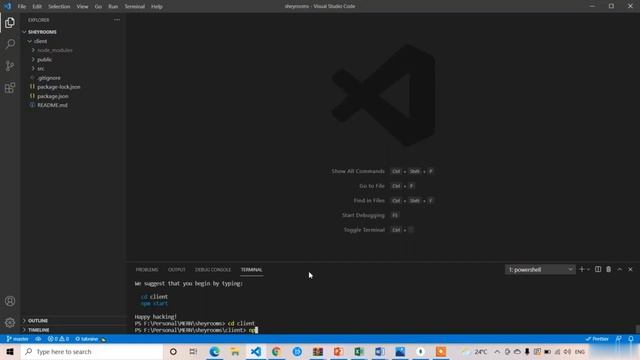Open launch profile dropdown next to plus

[x=588, y=269]
